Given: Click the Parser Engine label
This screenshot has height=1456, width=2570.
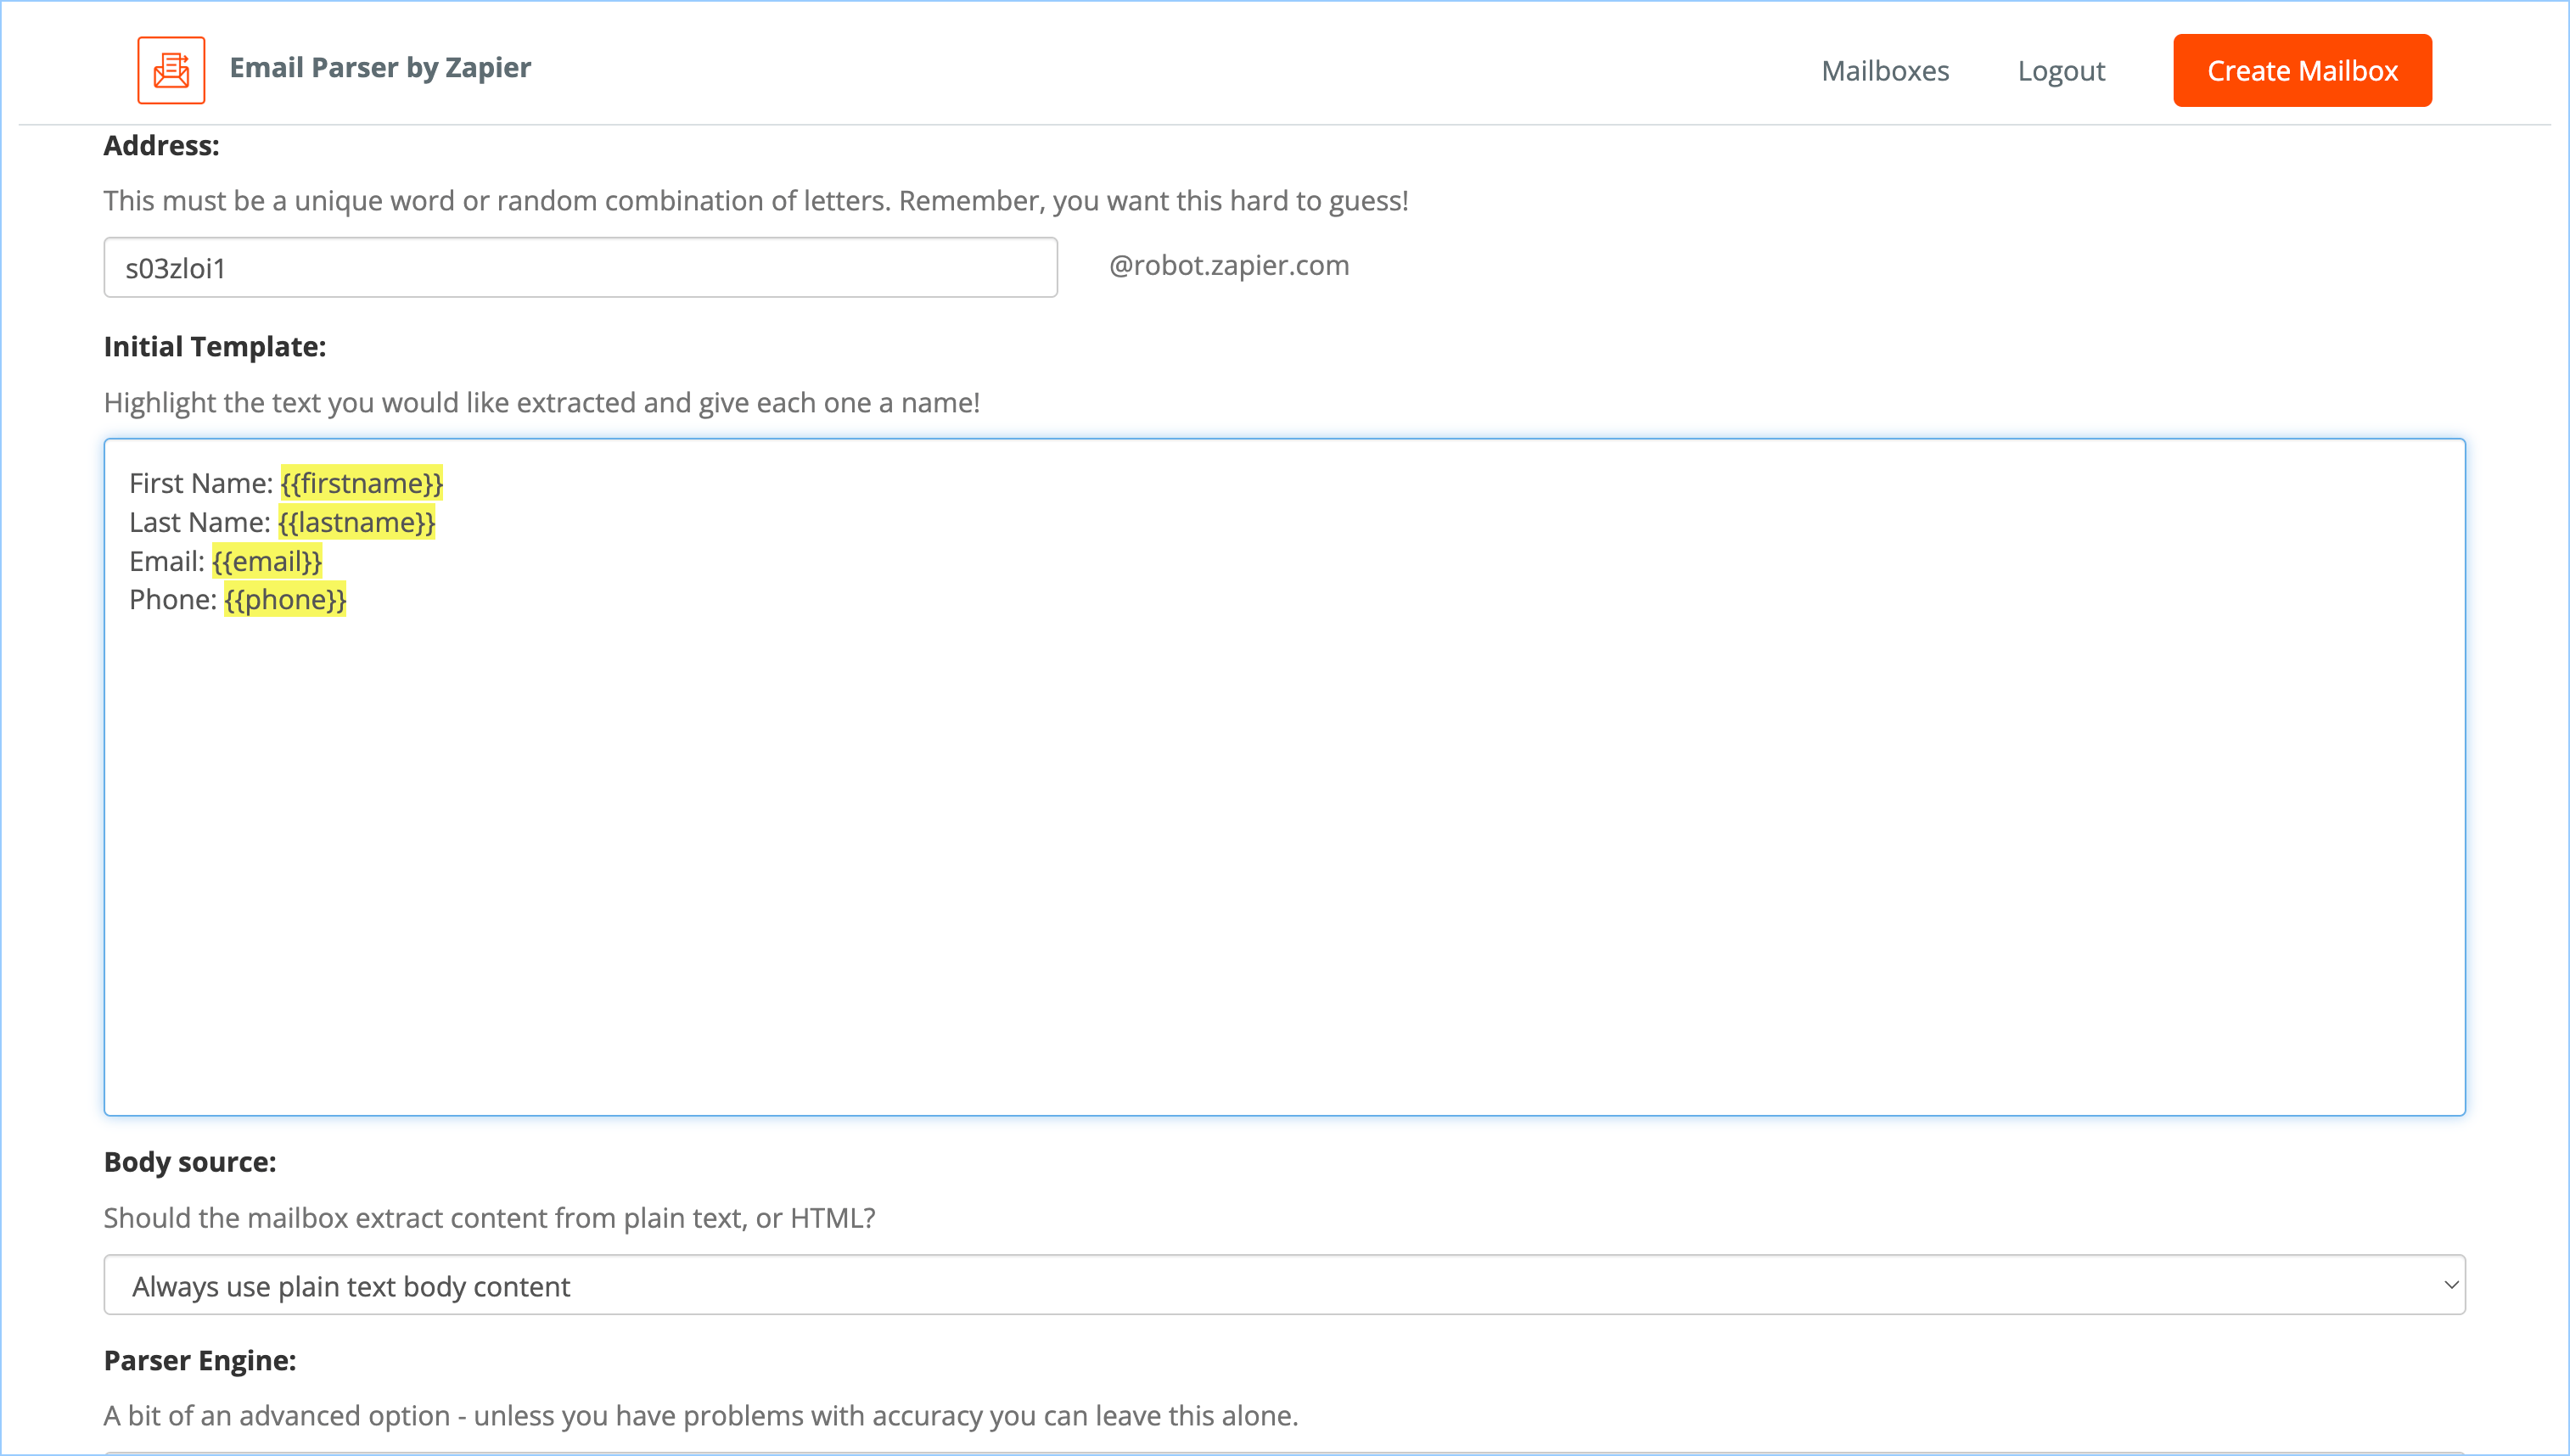Looking at the screenshot, I should pos(200,1360).
